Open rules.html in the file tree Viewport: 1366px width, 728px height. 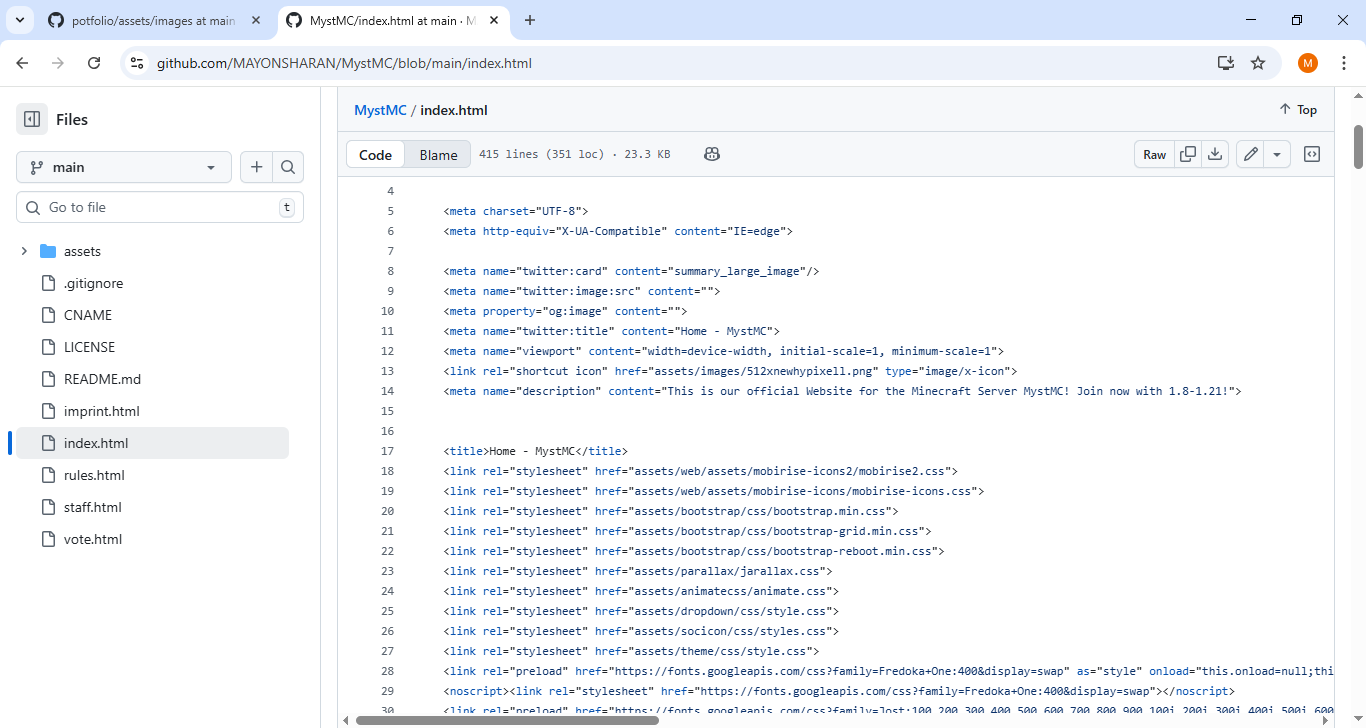click(x=94, y=475)
